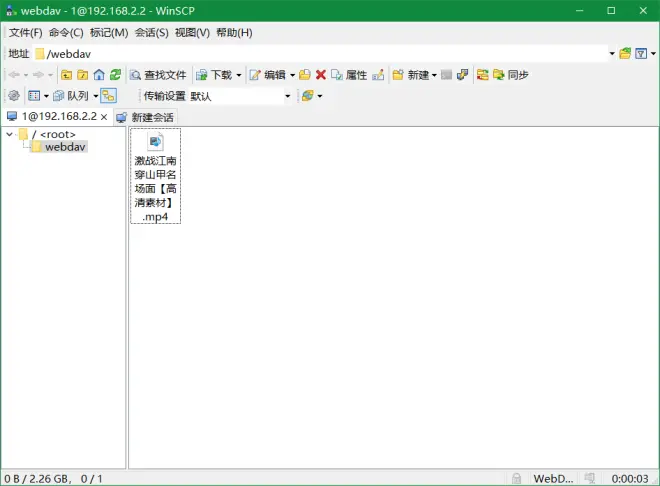Open the 队列 dropdown arrow
The width and height of the screenshot is (660, 486).
(96, 96)
